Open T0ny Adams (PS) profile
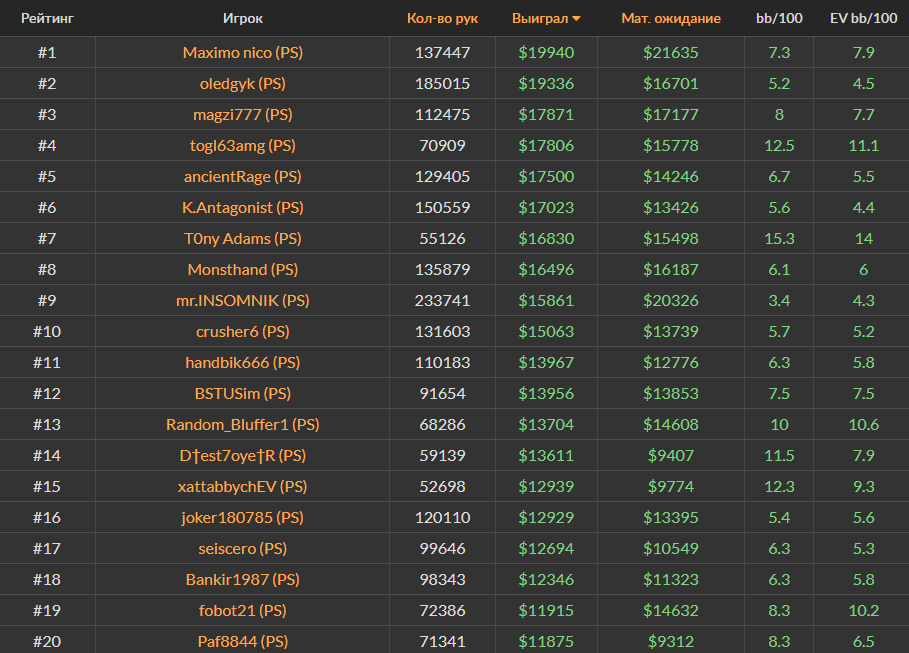Viewport: 909px width, 653px height. coord(243,238)
